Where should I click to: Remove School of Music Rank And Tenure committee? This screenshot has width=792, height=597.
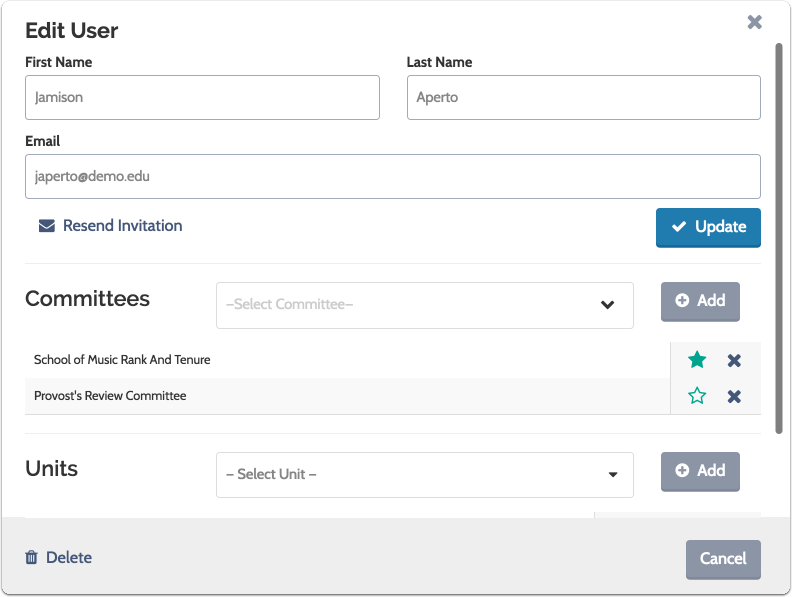pos(734,360)
